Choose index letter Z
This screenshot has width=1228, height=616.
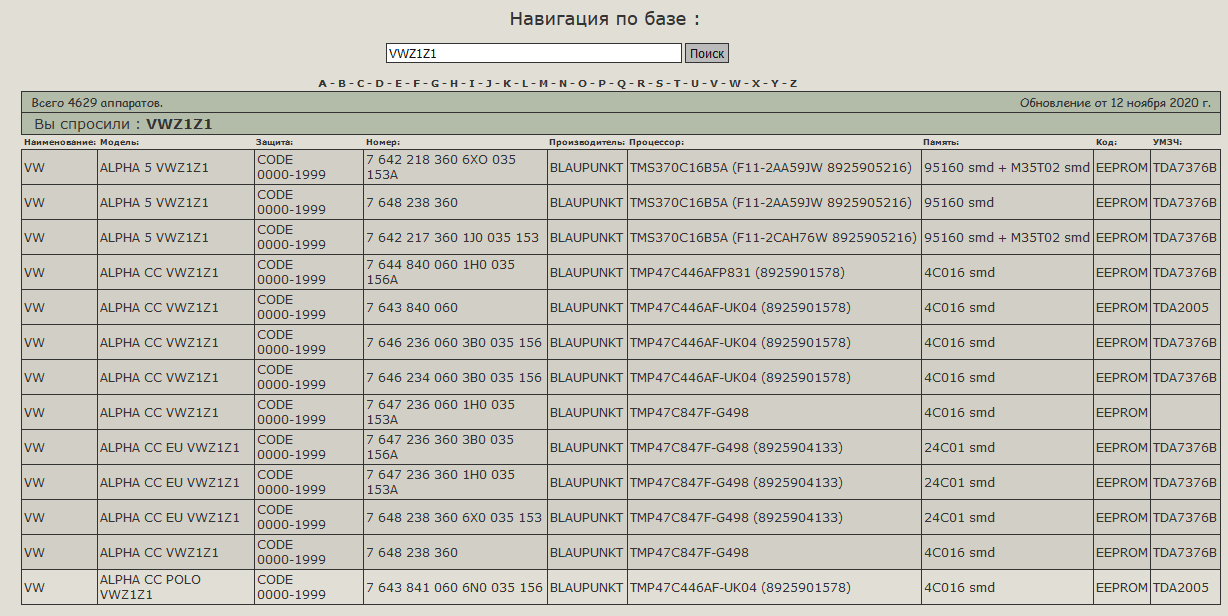click(793, 83)
